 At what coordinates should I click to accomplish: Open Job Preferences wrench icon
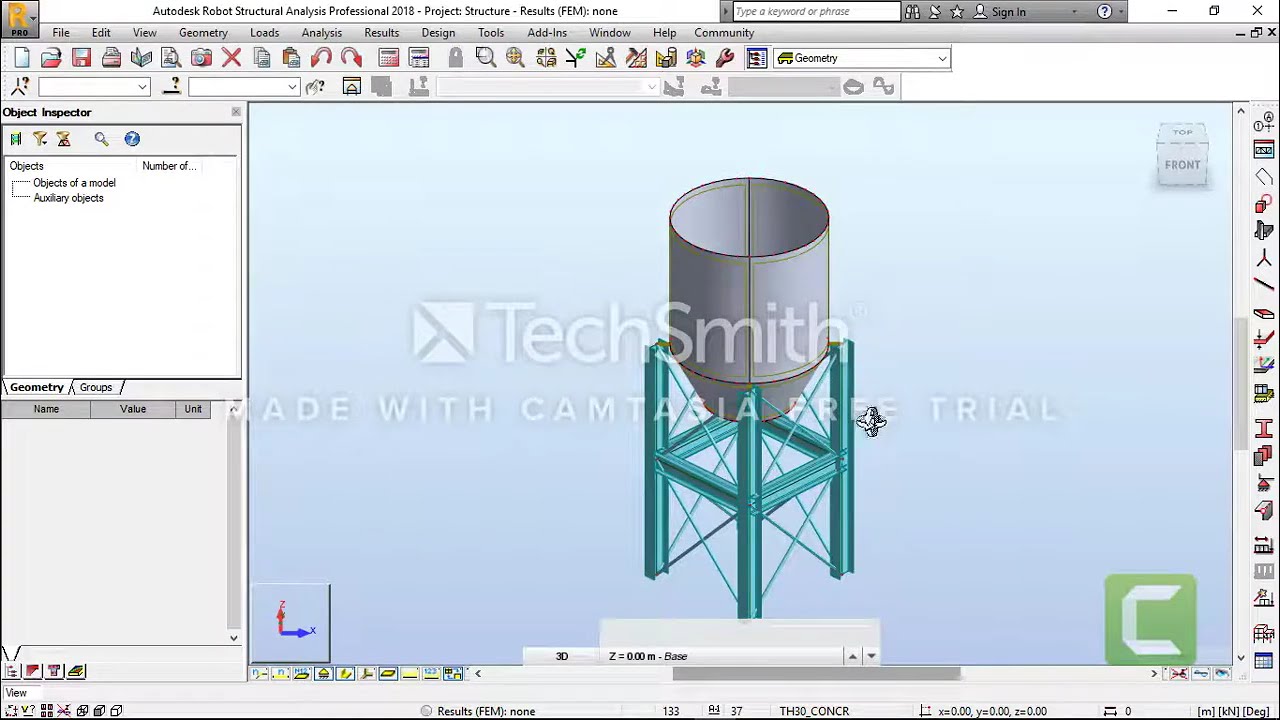726,58
